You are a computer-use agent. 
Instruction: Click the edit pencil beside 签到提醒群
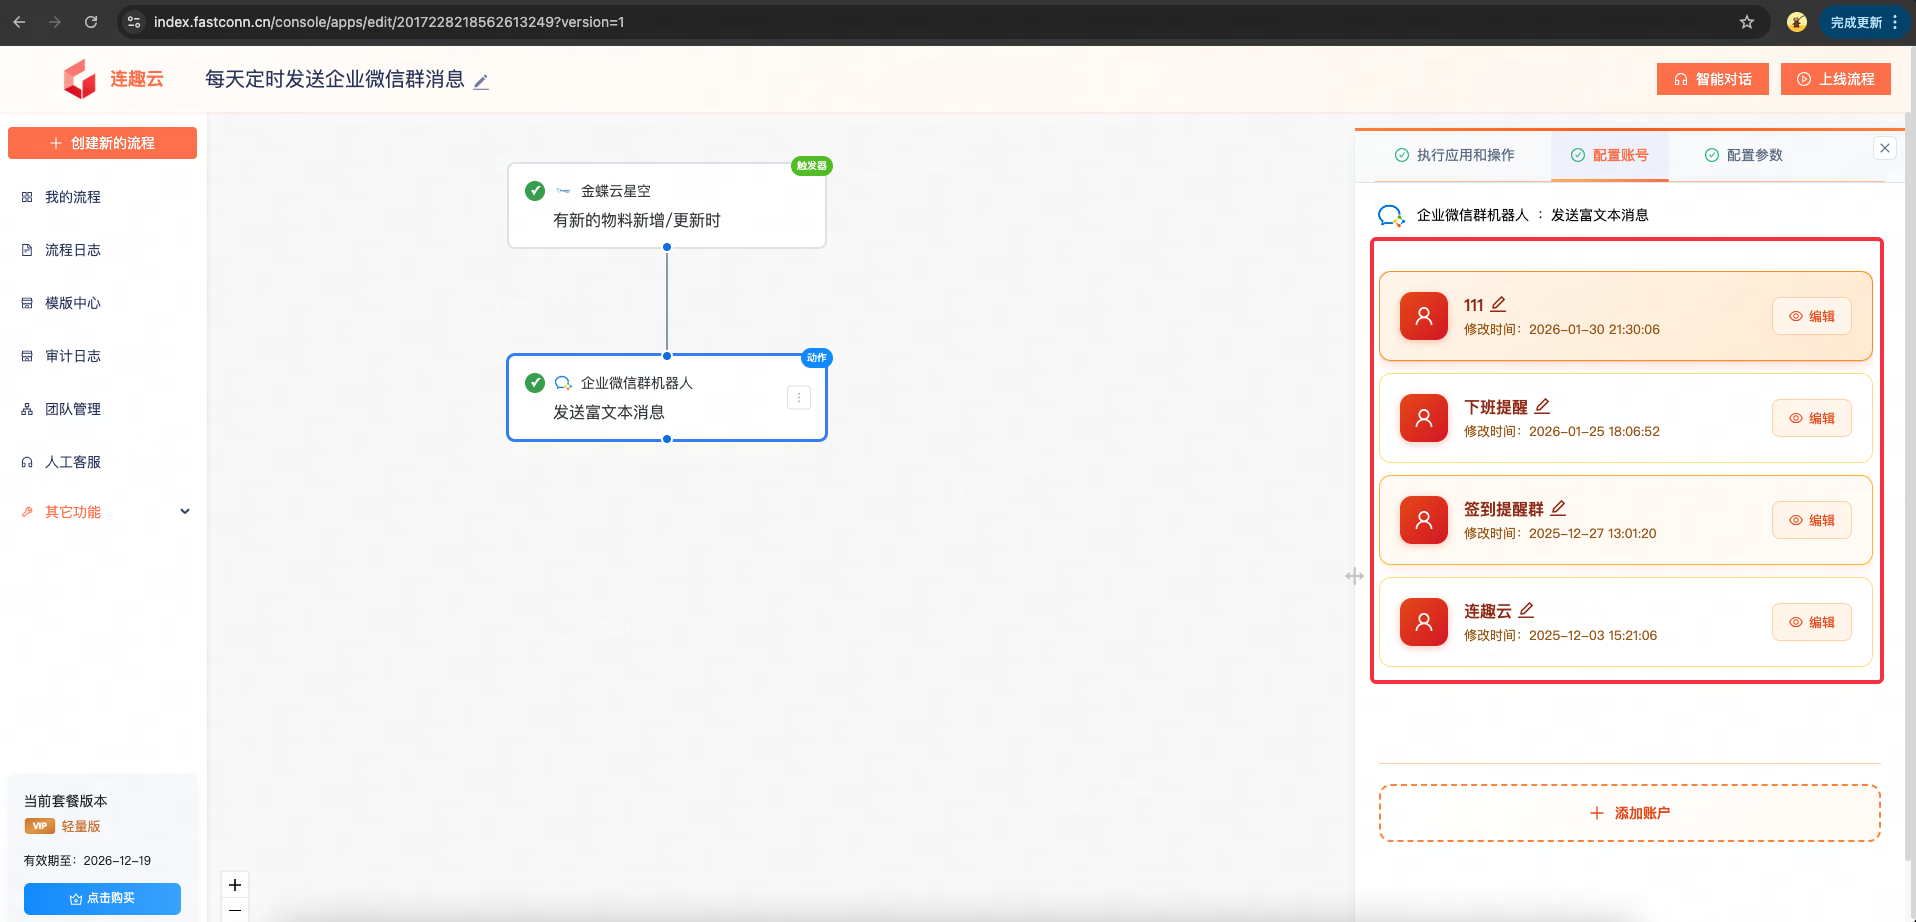1558,508
